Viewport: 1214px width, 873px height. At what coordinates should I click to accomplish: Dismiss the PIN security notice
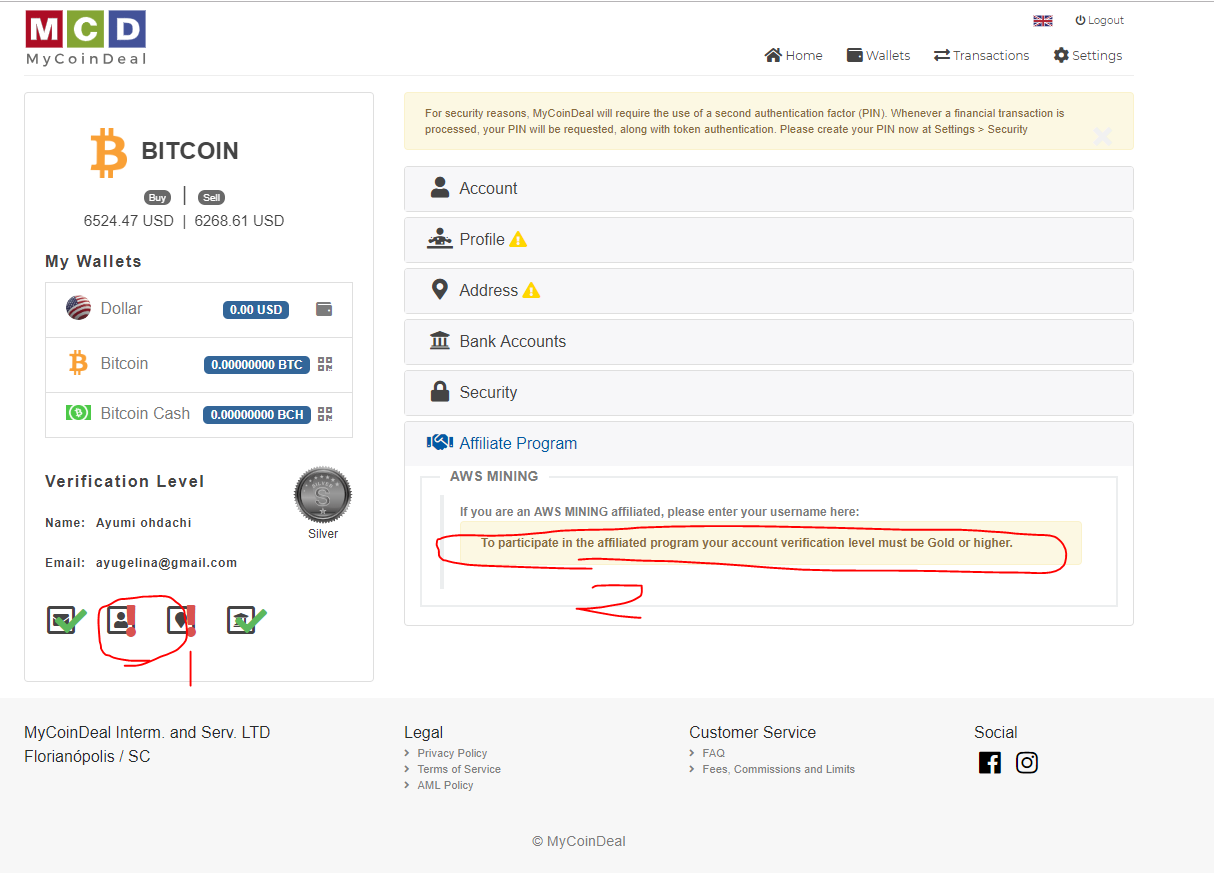coord(1102,137)
